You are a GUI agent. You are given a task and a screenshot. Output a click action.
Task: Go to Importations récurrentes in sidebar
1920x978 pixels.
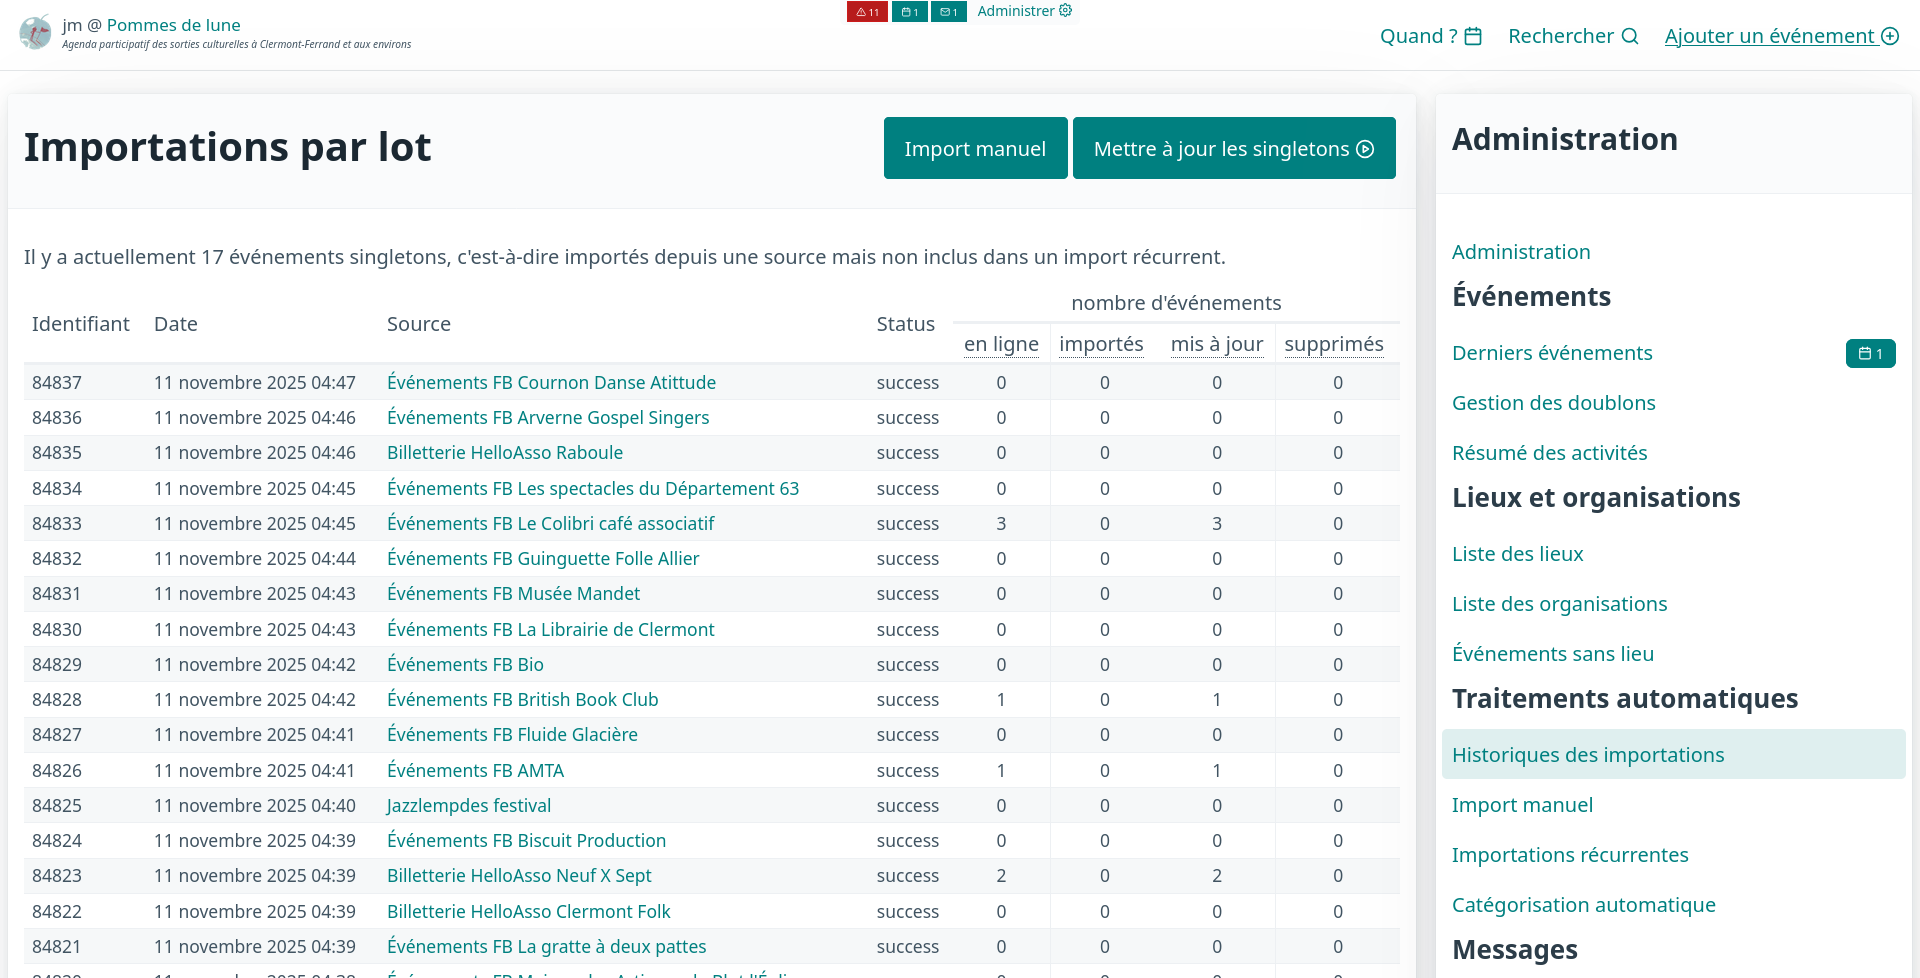pyautogui.click(x=1570, y=855)
